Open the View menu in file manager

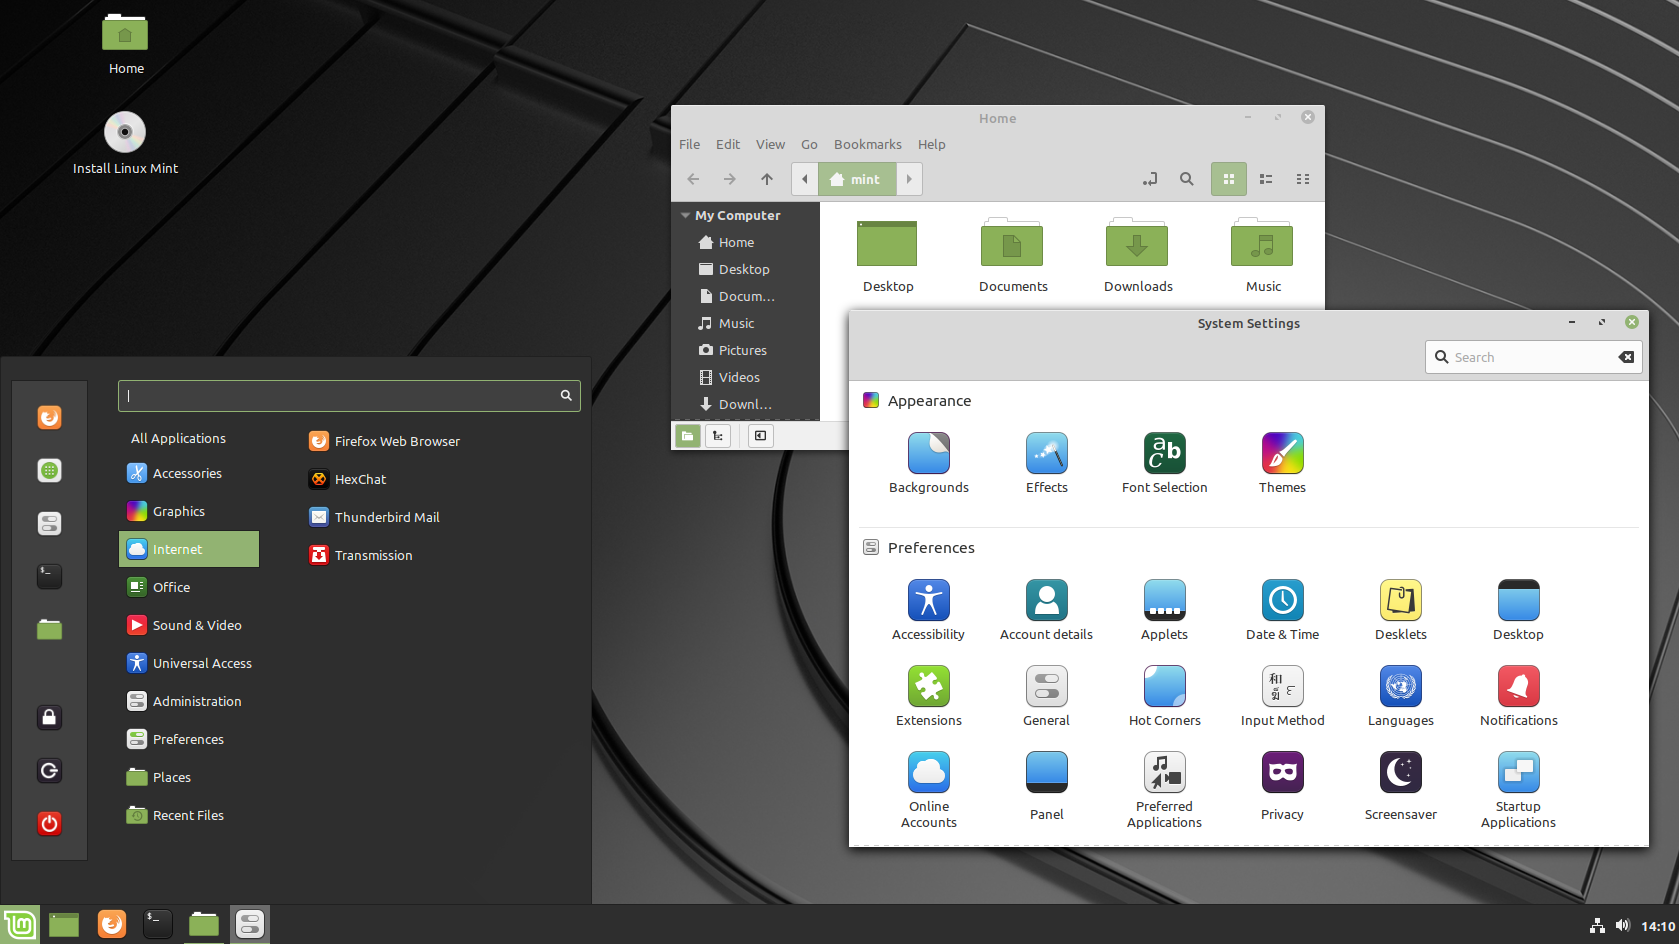pyautogui.click(x=770, y=144)
